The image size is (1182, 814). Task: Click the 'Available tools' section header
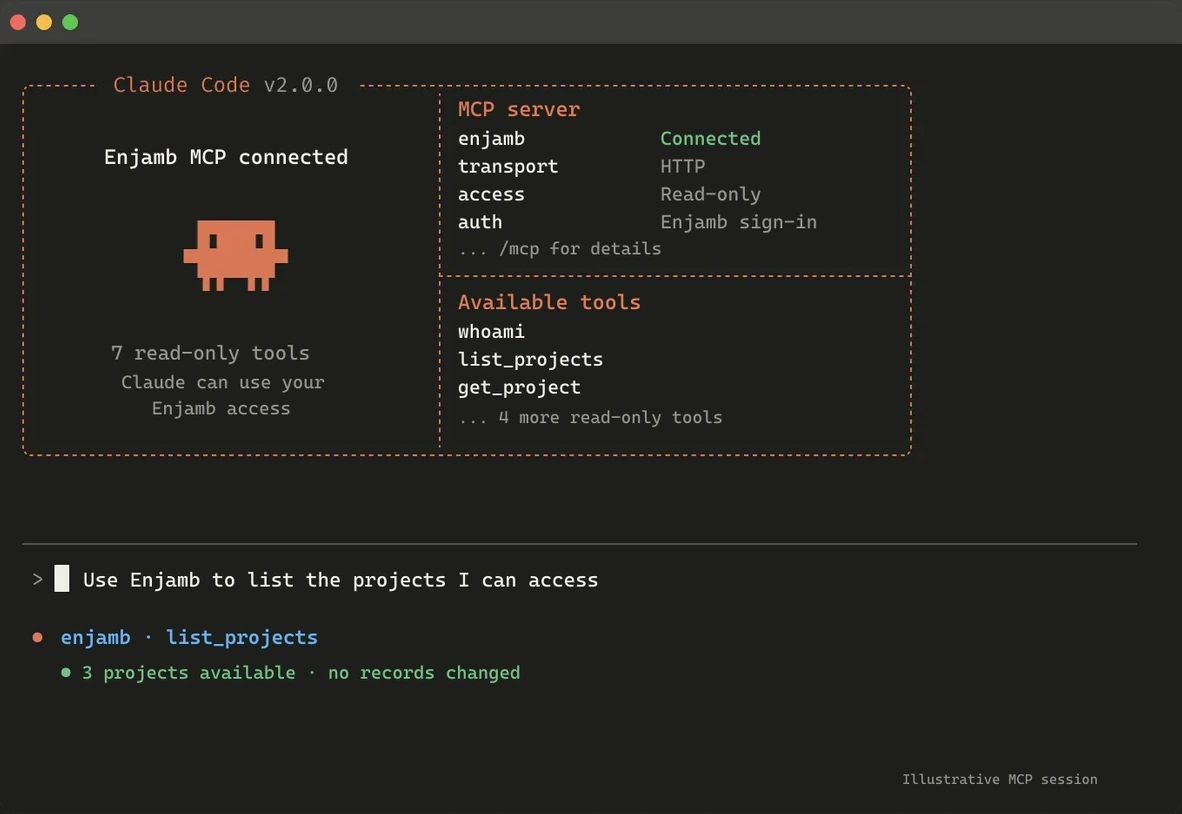(x=550, y=302)
